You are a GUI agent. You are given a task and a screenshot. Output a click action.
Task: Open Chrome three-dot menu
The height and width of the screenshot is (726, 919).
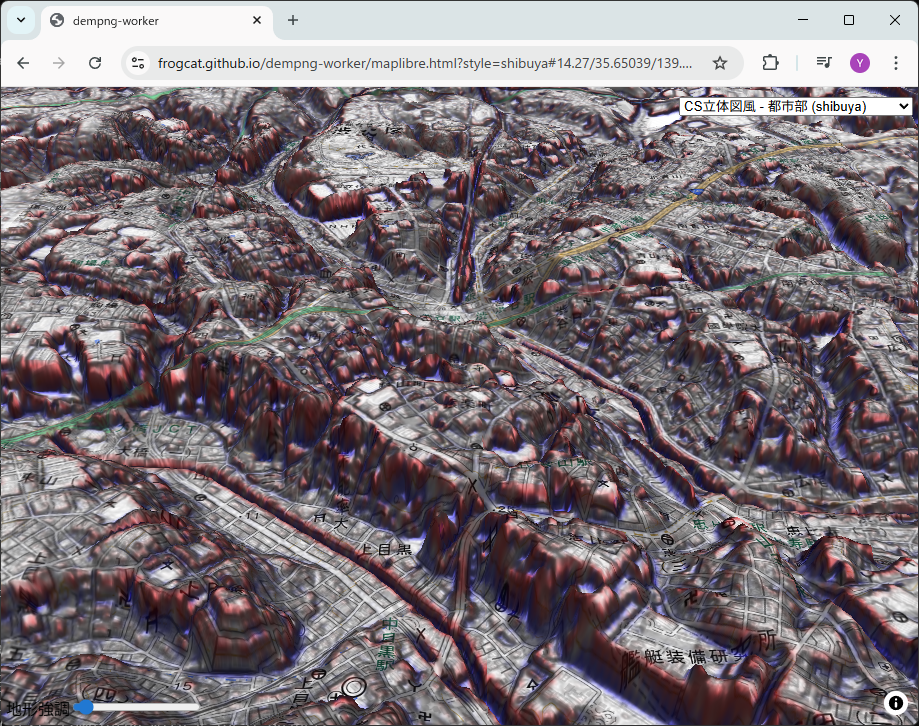(x=896, y=63)
